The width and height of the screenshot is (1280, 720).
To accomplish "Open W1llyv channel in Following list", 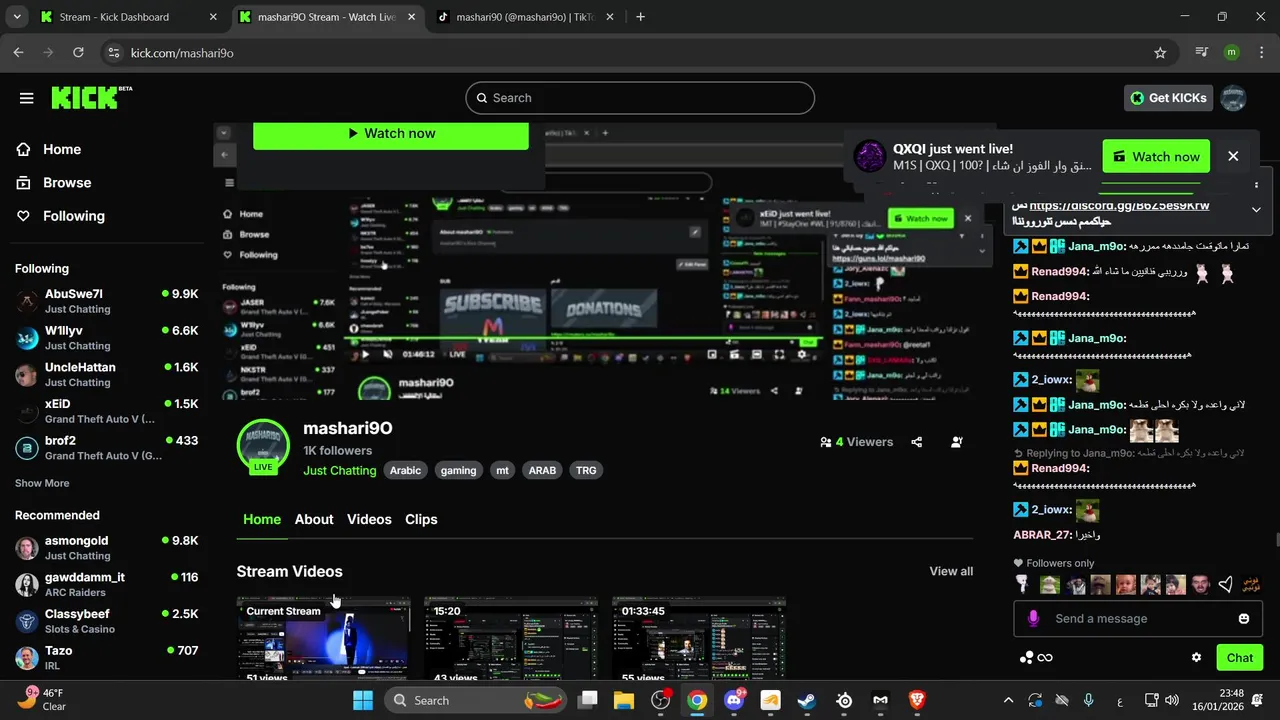I will coord(106,338).
